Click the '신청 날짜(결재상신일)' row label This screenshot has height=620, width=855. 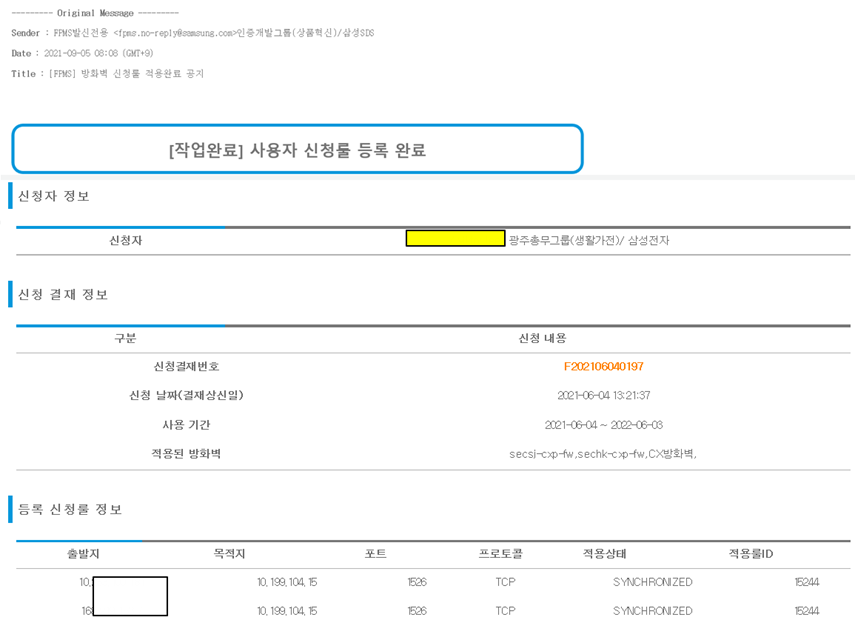point(186,395)
